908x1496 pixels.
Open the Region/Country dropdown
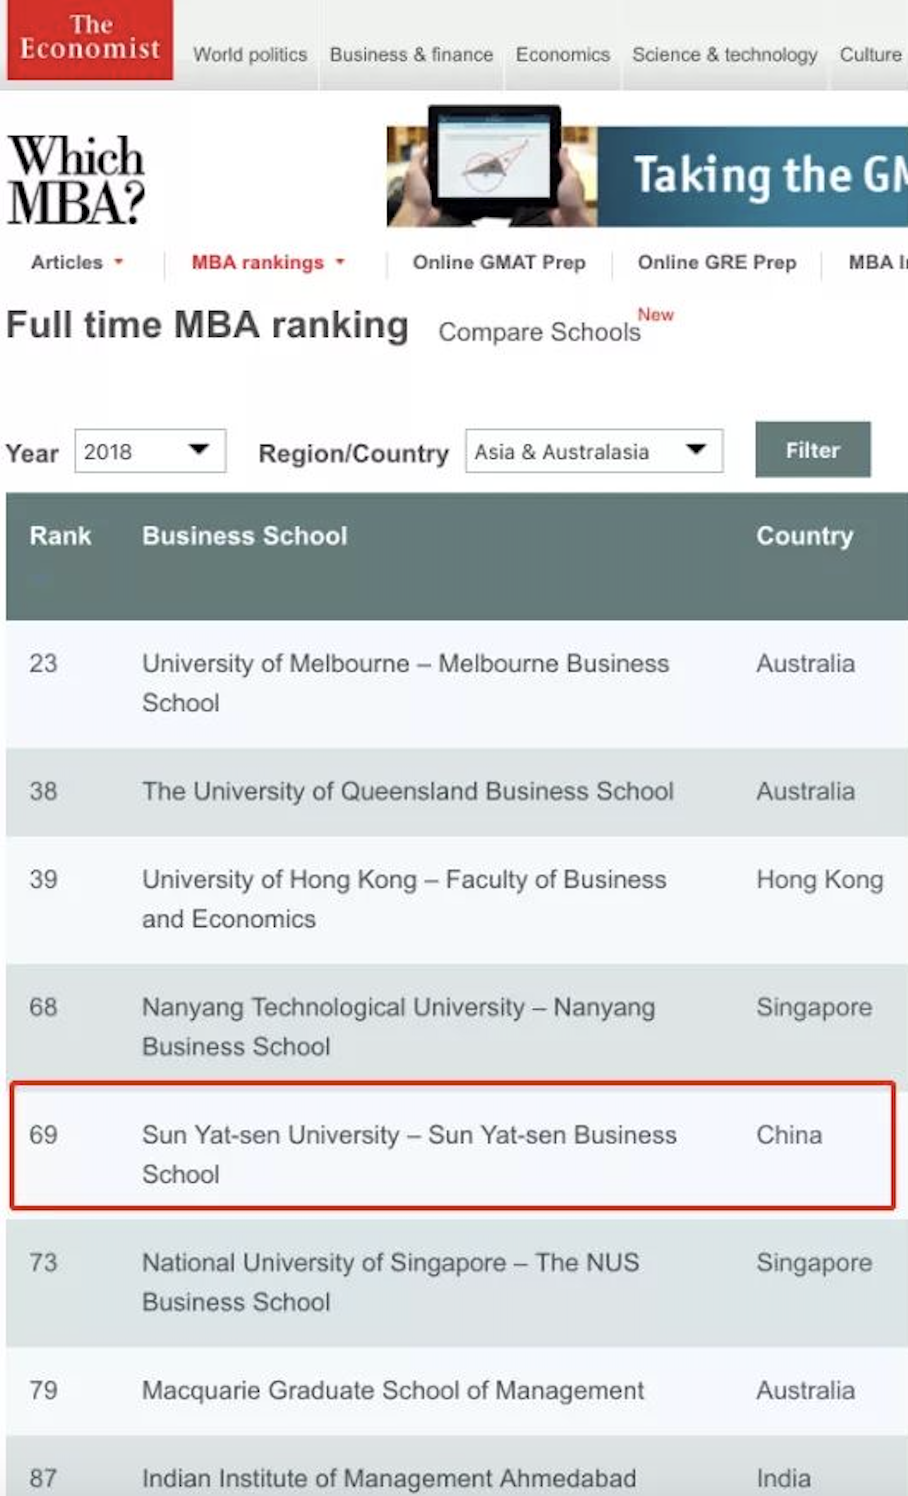pos(593,451)
